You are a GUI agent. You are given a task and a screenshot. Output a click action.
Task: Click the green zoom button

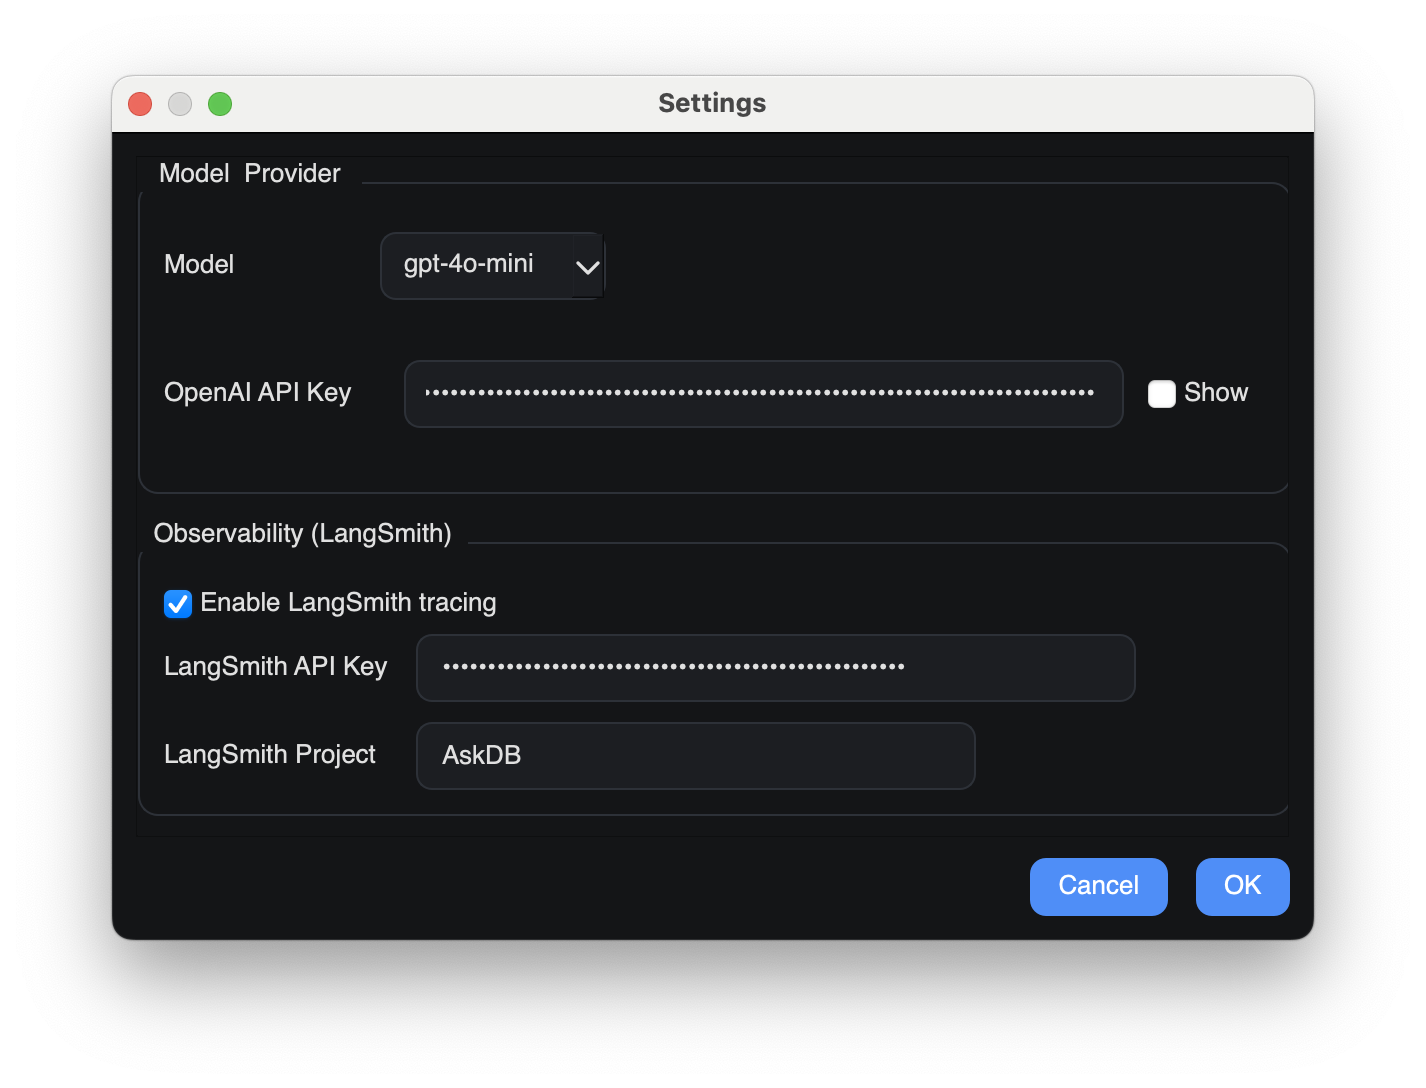point(220,103)
